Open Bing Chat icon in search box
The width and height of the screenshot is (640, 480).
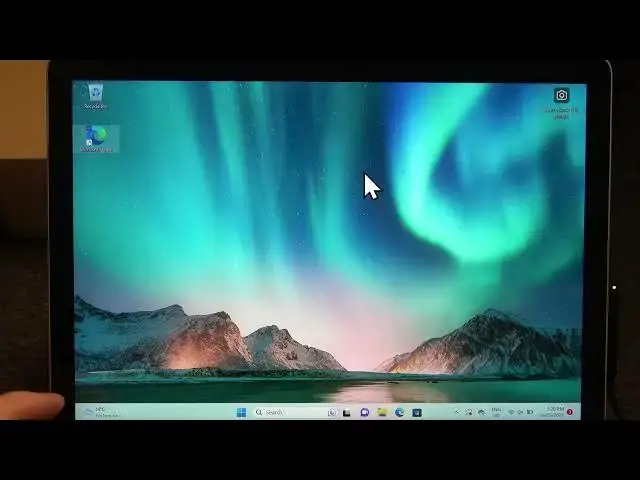(x=332, y=413)
